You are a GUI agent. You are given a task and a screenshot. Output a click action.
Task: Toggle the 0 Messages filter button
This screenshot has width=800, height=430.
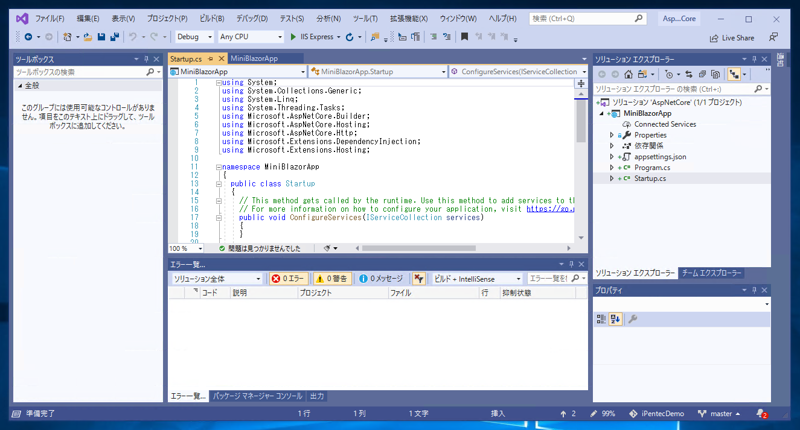[x=381, y=279]
